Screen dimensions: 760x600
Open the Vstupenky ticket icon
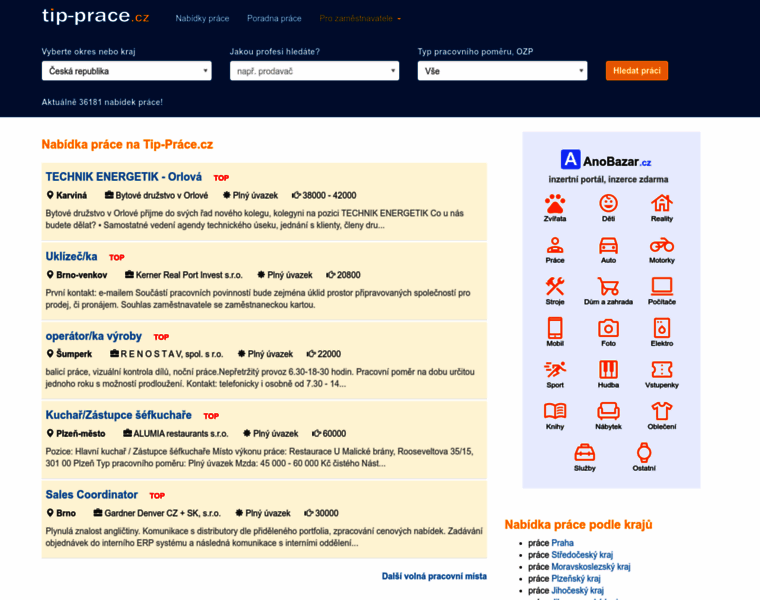coord(662,370)
